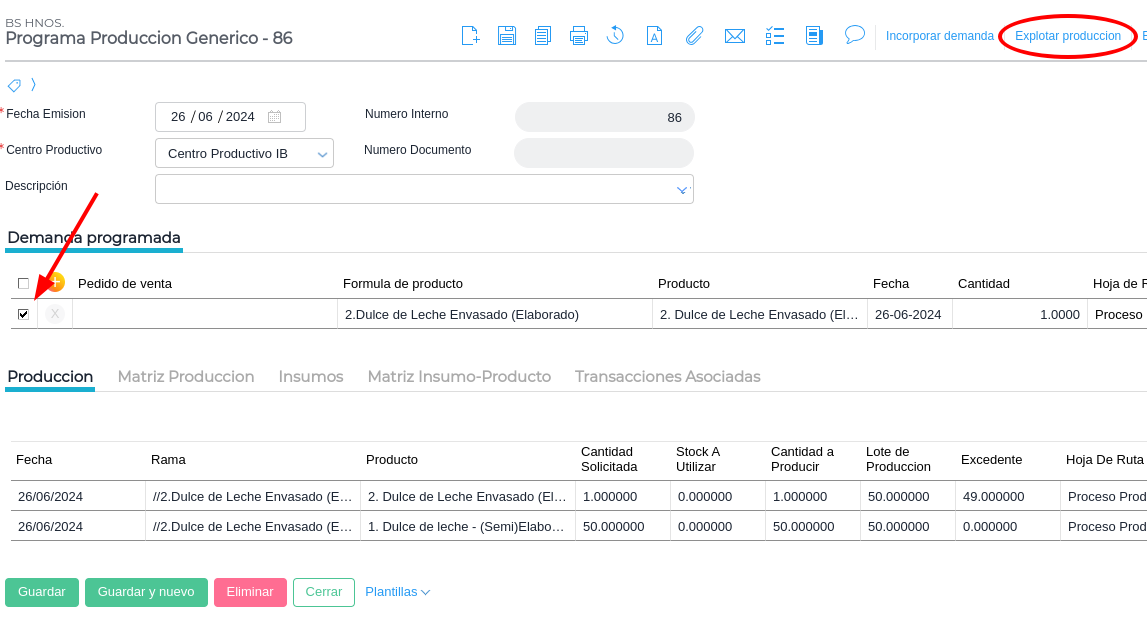Image resolution: width=1147 pixels, height=619 pixels.
Task: Click the save floppy disk icon
Action: [507, 35]
